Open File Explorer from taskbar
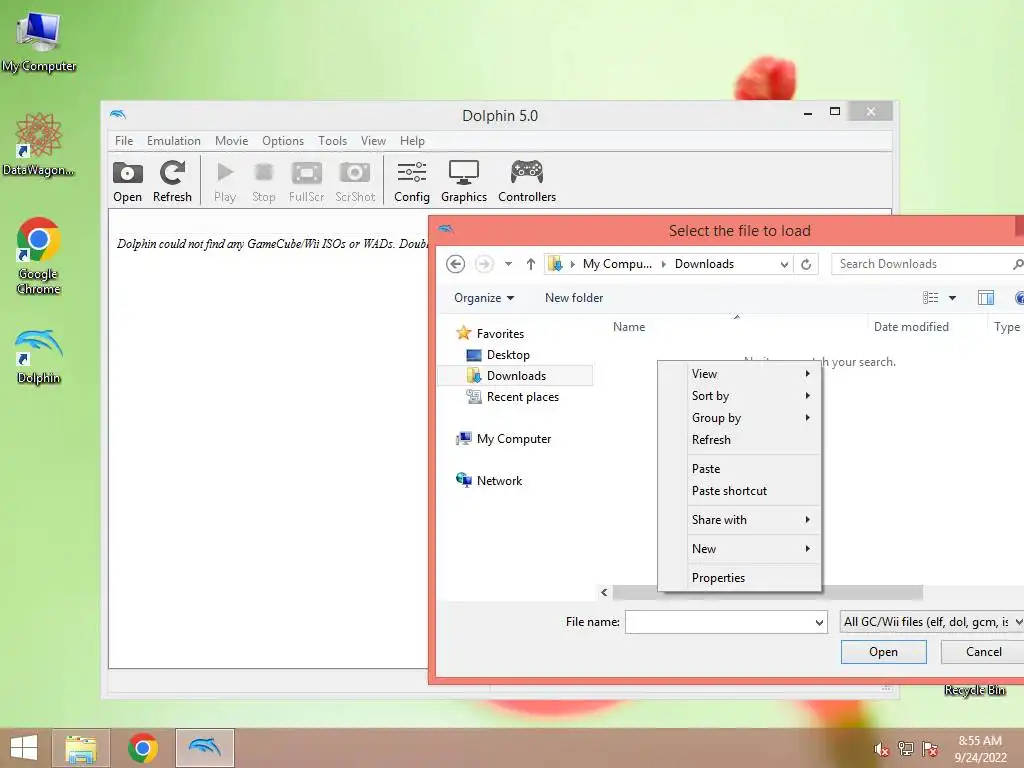The width and height of the screenshot is (1024, 768). pyautogui.click(x=81, y=748)
